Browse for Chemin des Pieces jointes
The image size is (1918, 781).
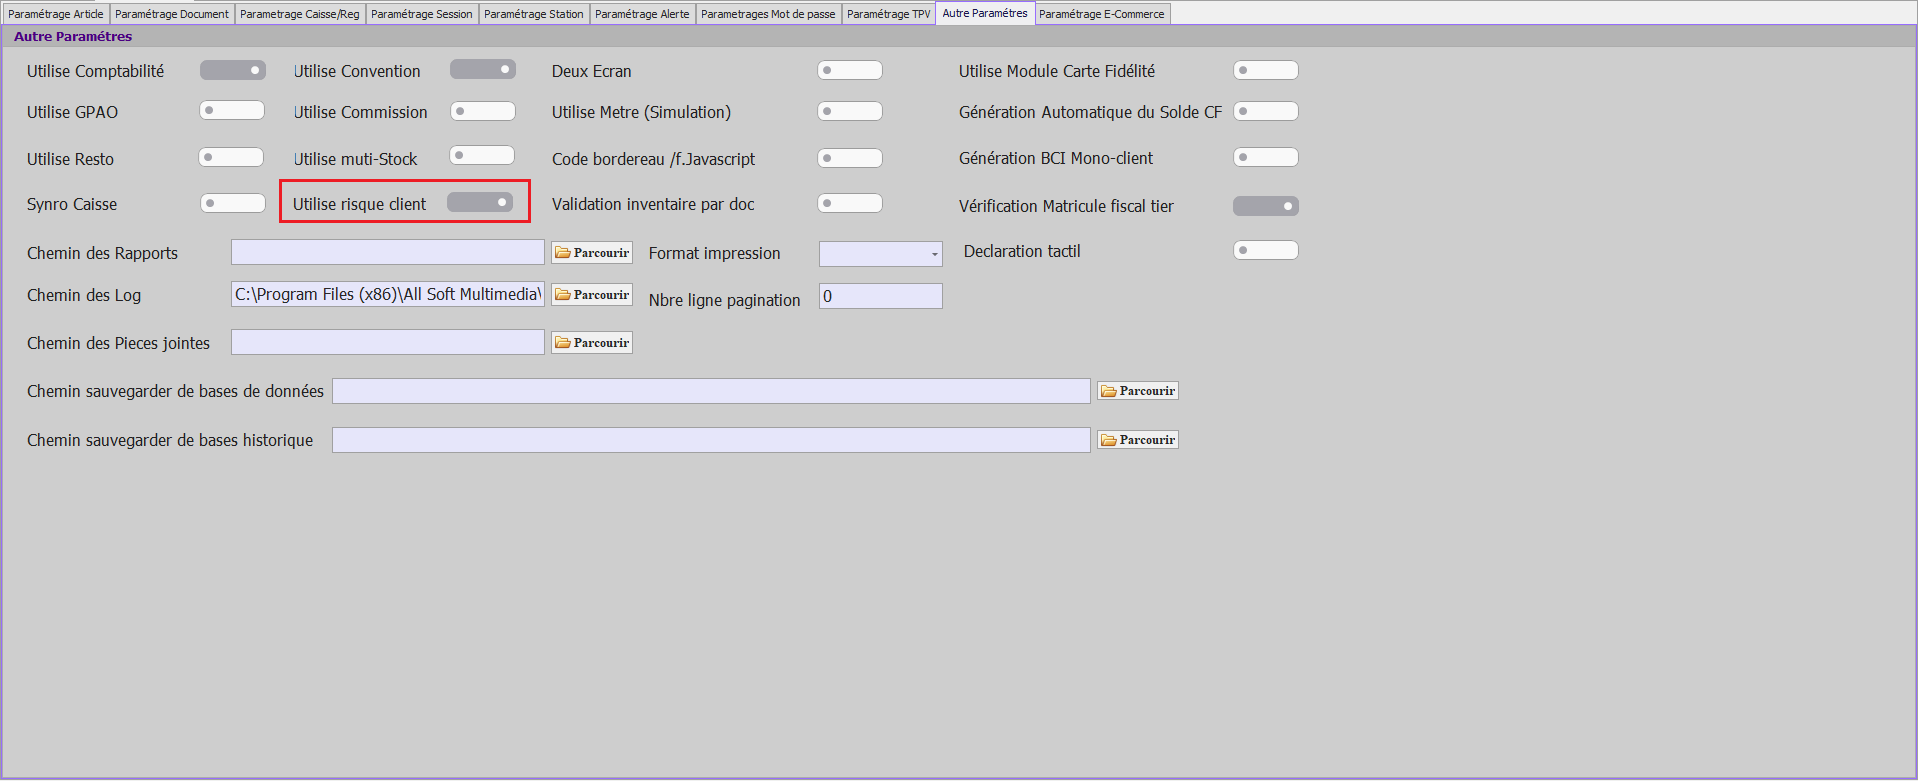coord(592,343)
